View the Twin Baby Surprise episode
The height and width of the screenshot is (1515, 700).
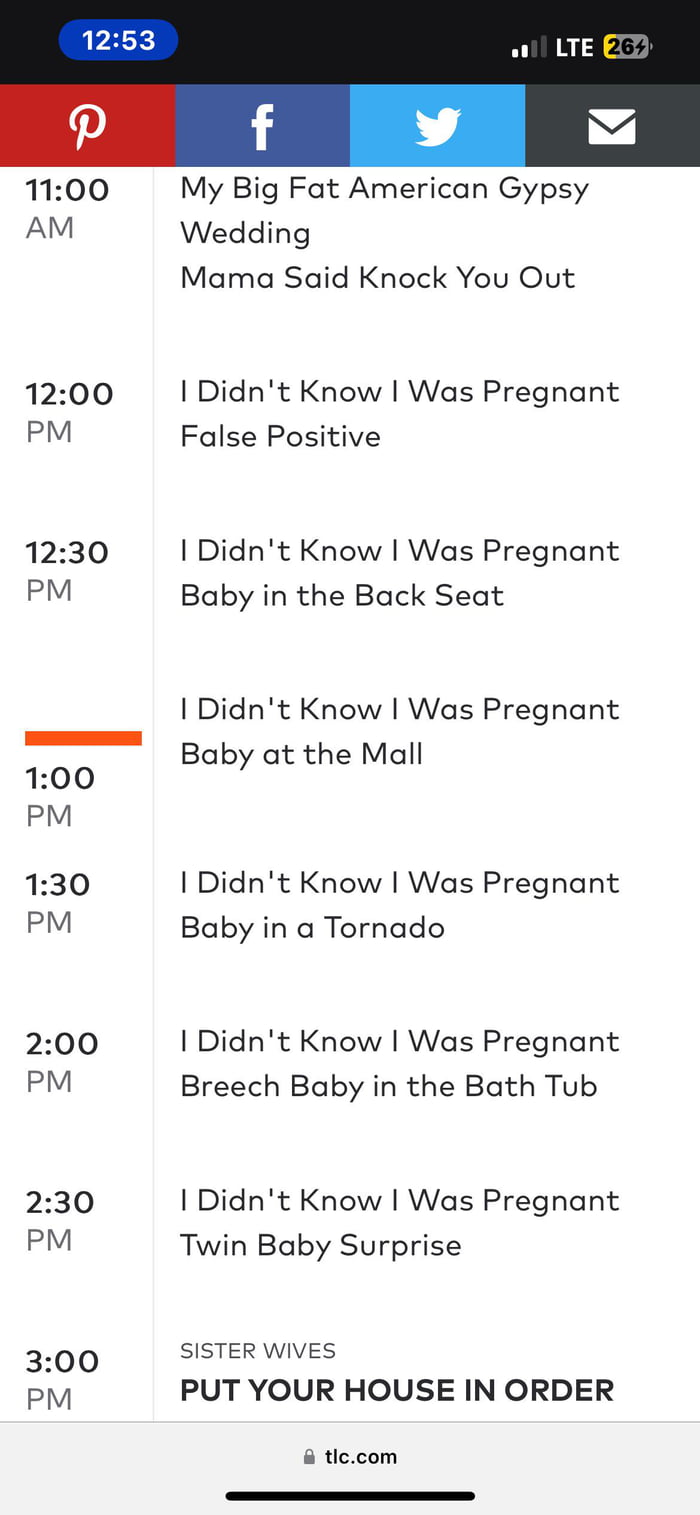coord(320,1245)
